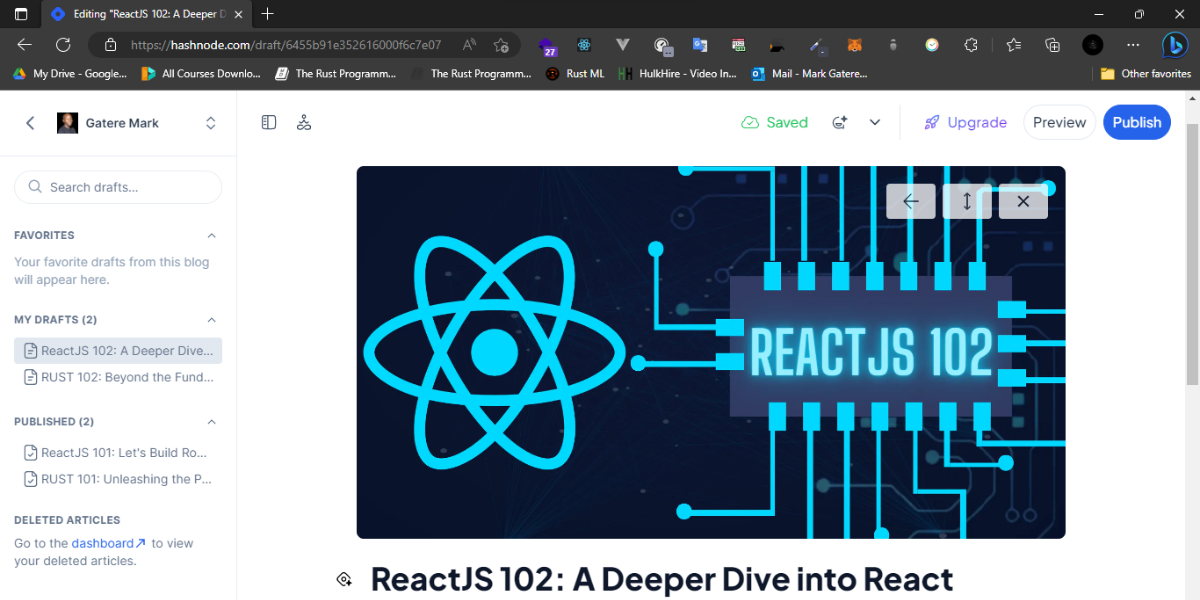Viewport: 1200px width, 600px height.
Task: Remove the cover image with X button
Action: (x=1023, y=201)
